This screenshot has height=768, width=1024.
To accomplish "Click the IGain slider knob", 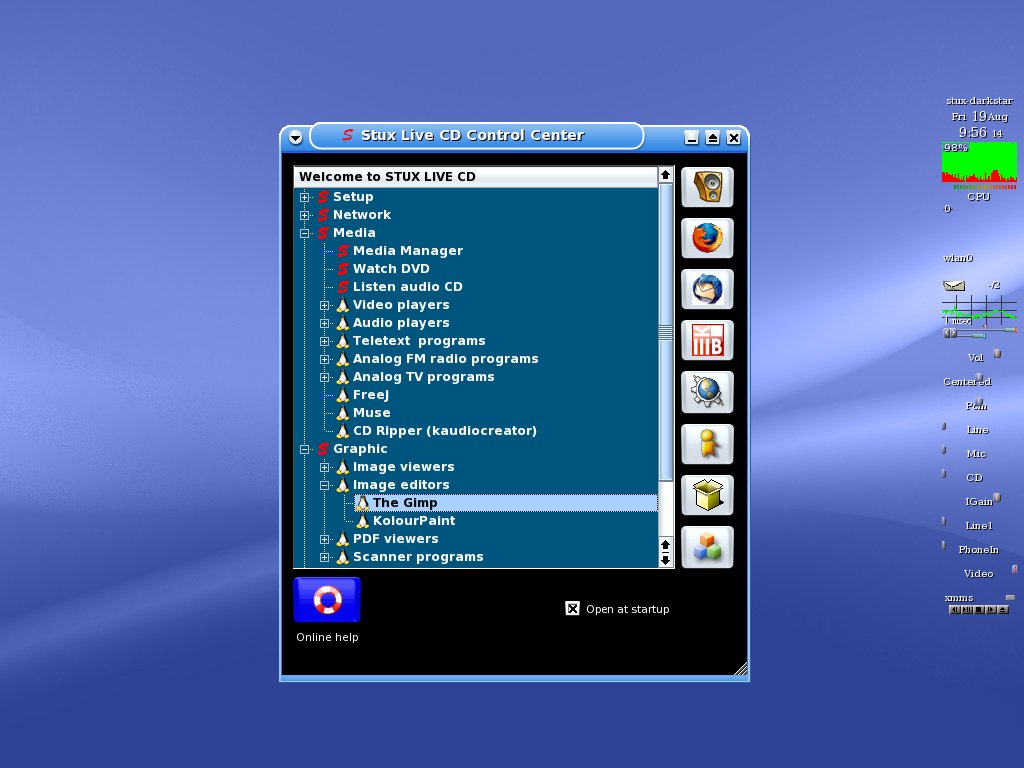I will [x=997, y=498].
